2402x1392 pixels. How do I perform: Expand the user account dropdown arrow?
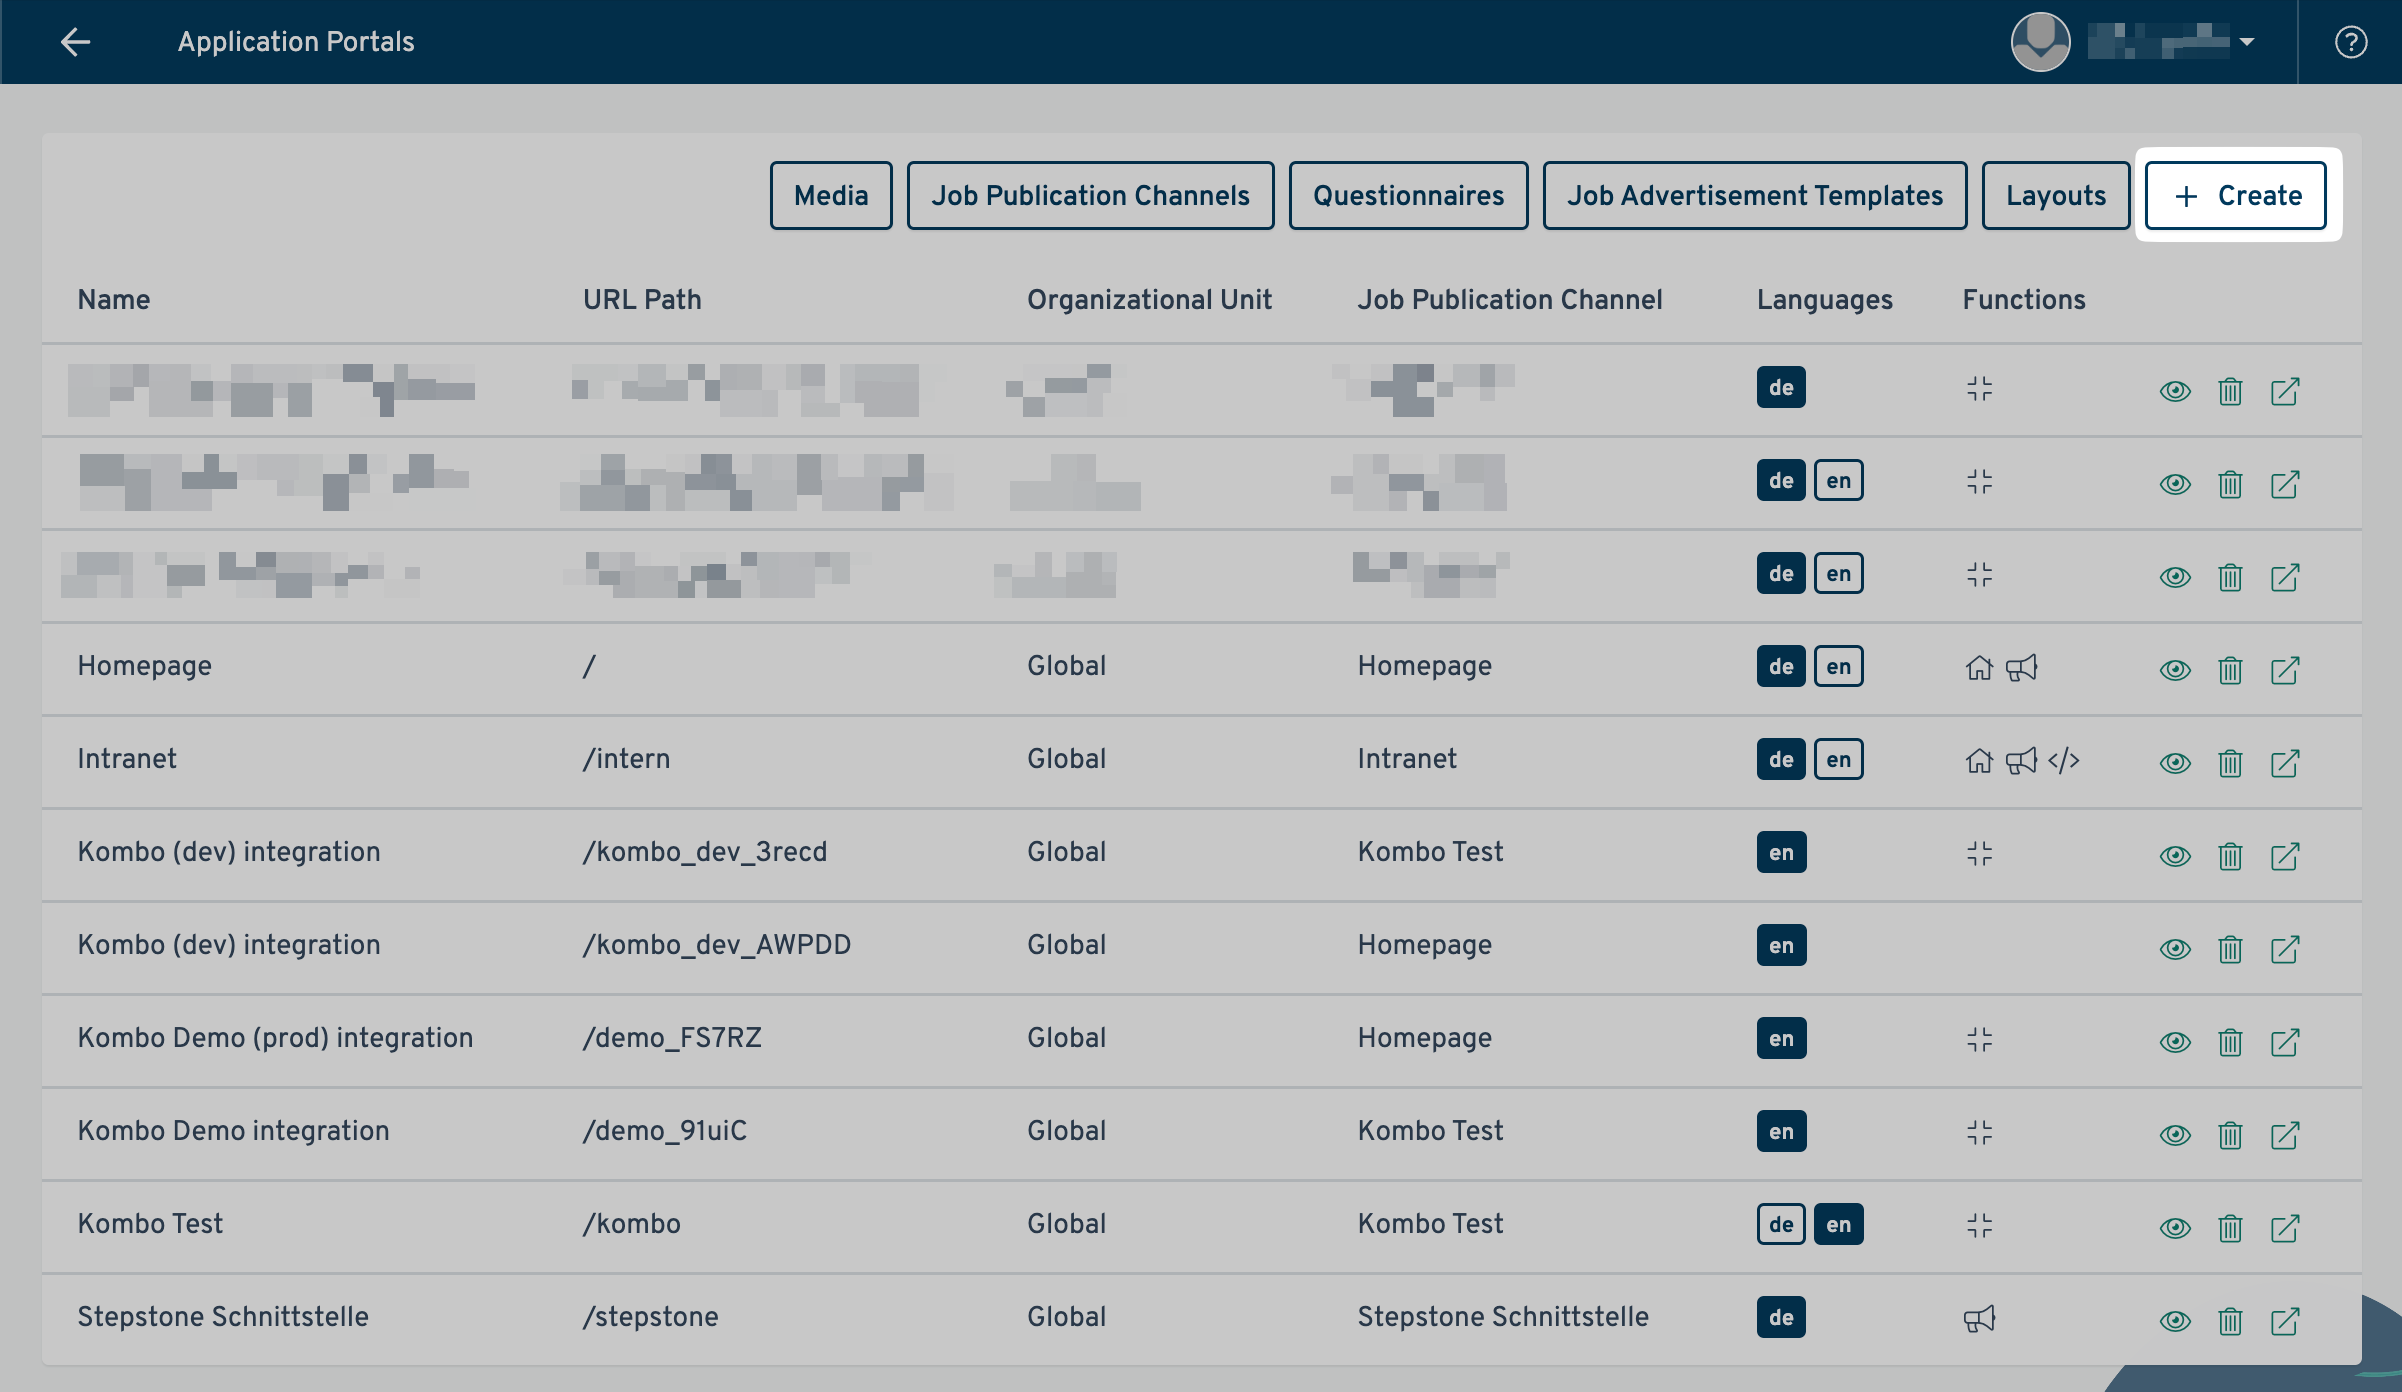[x=2247, y=42]
